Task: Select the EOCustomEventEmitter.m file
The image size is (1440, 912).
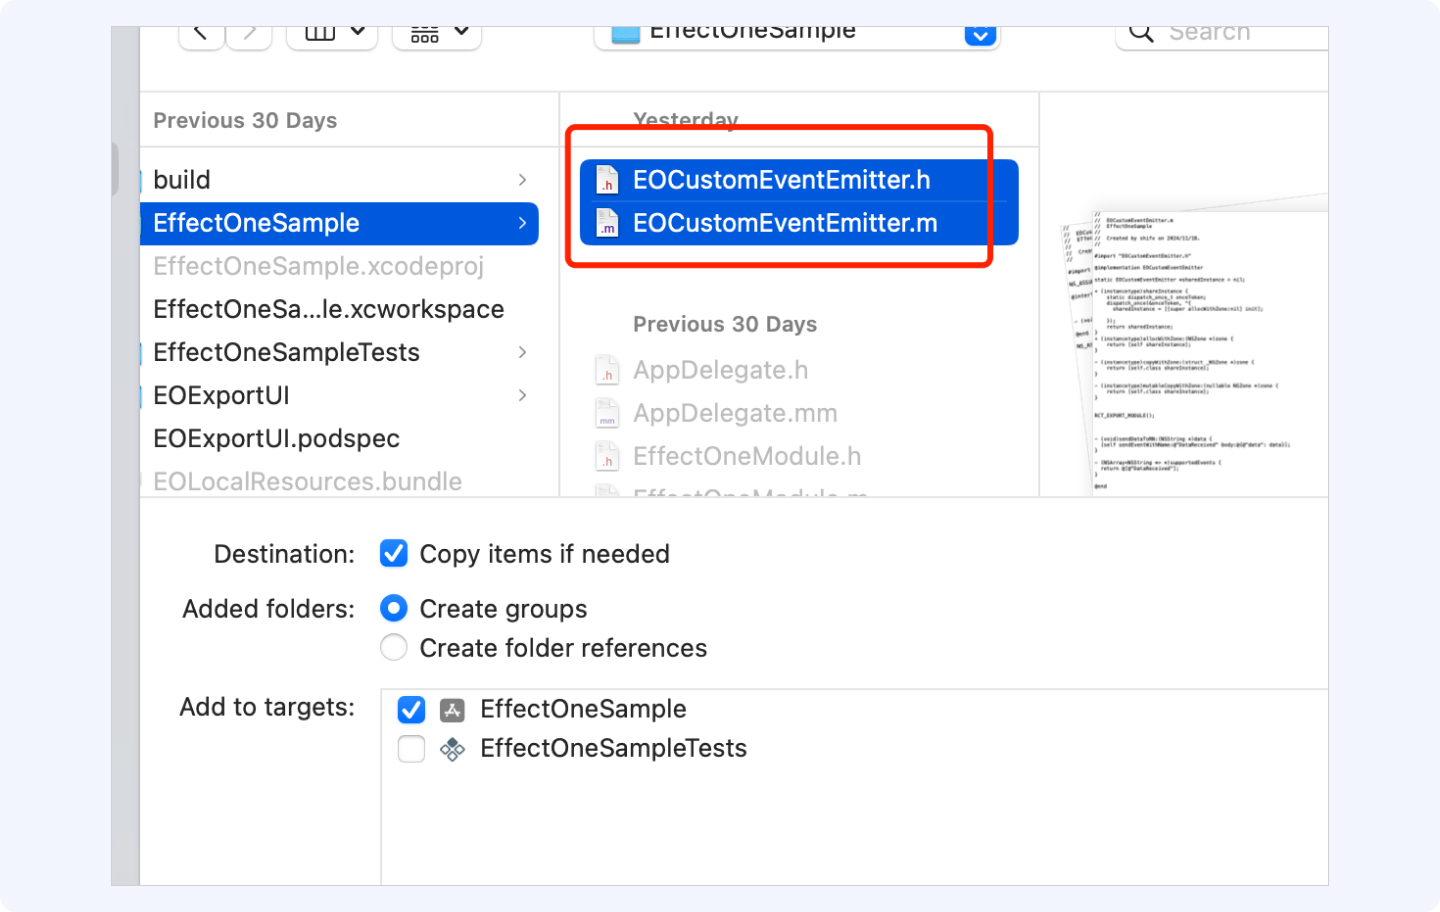Action: click(x=799, y=224)
